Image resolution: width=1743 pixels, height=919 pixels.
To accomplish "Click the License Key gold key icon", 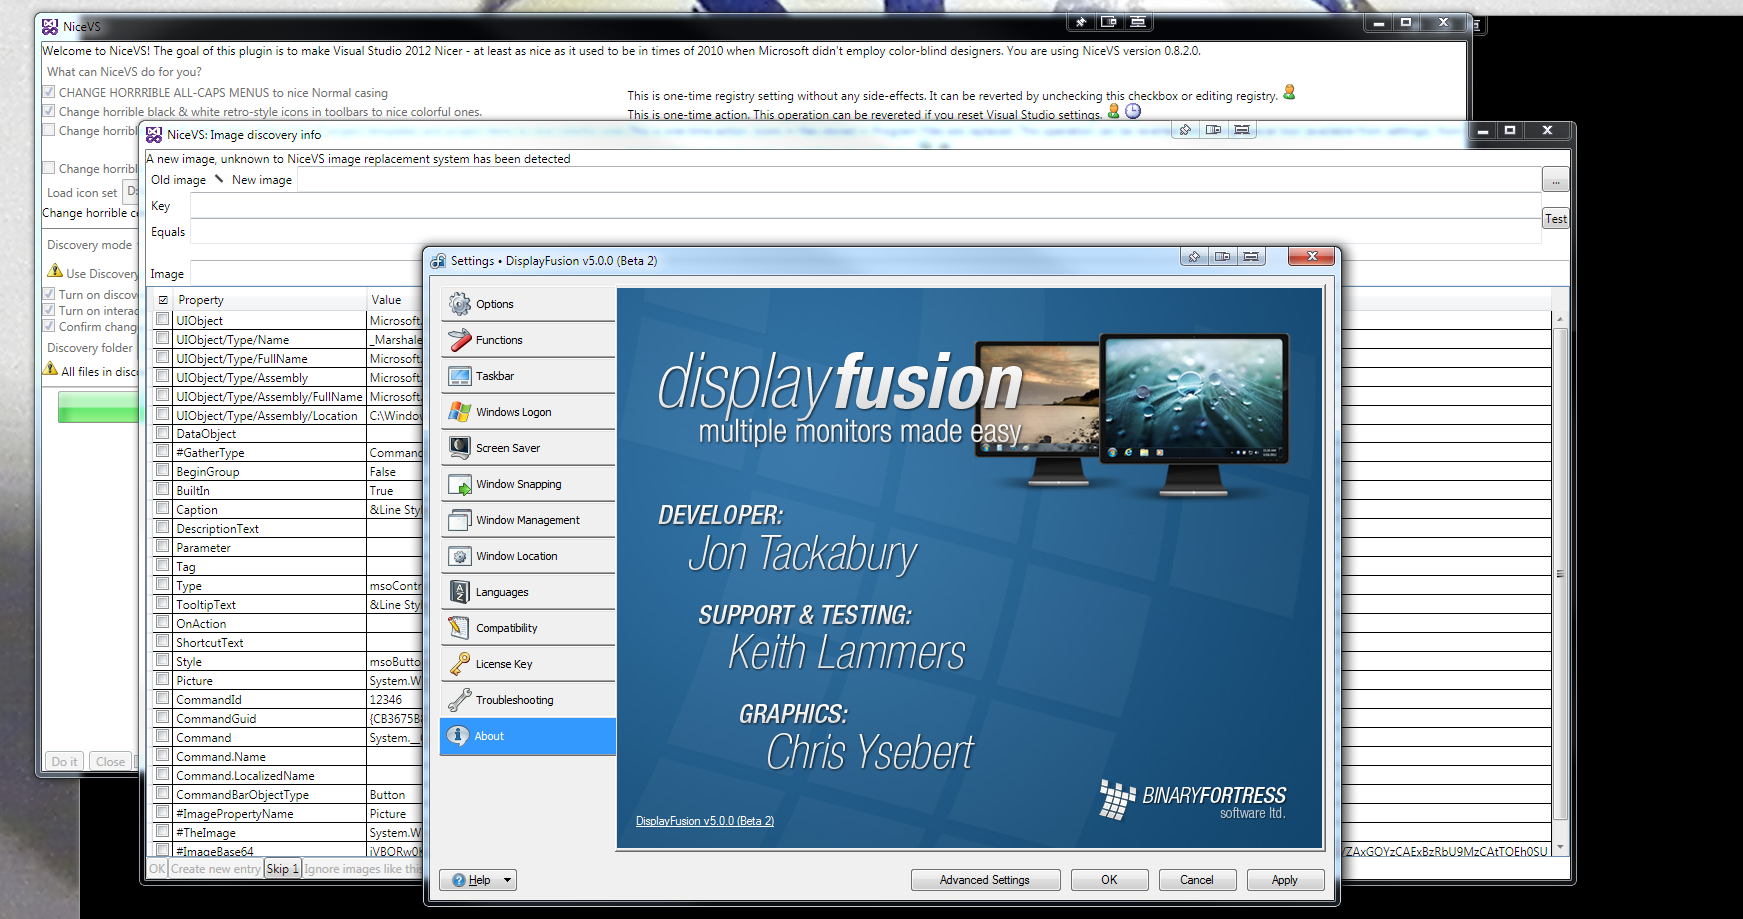I will coord(460,664).
